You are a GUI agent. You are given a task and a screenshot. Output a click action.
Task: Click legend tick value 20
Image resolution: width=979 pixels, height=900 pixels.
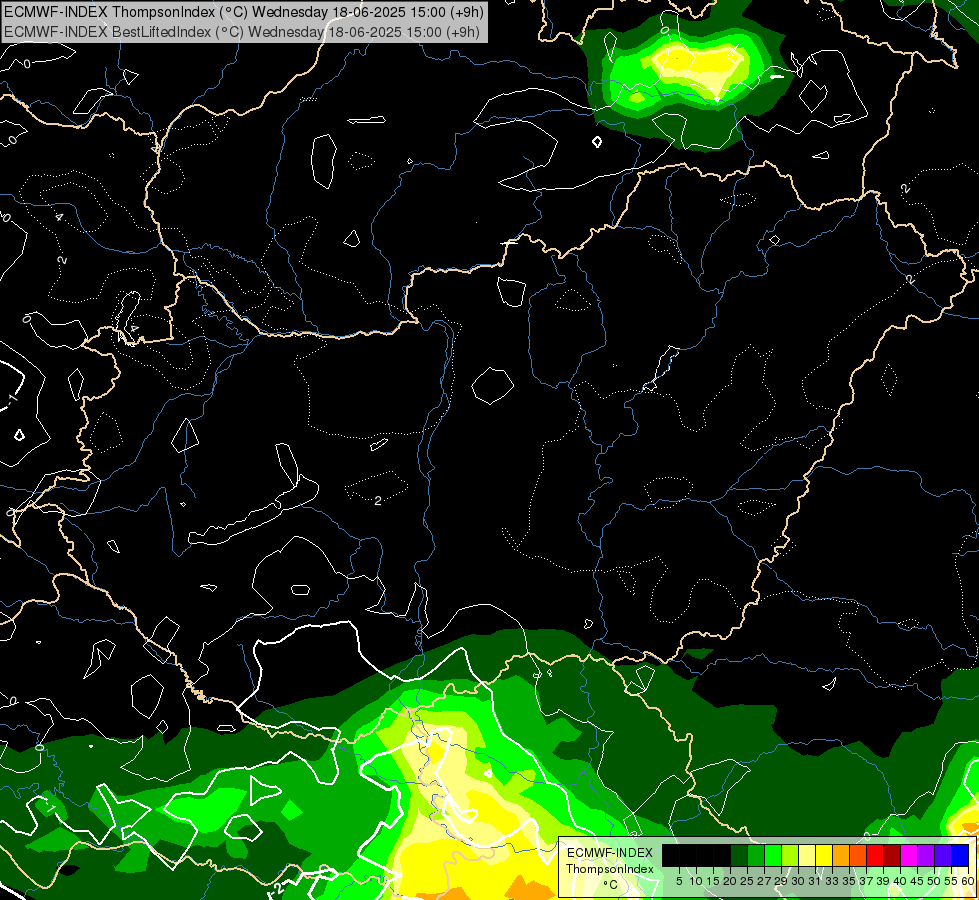tap(731, 881)
